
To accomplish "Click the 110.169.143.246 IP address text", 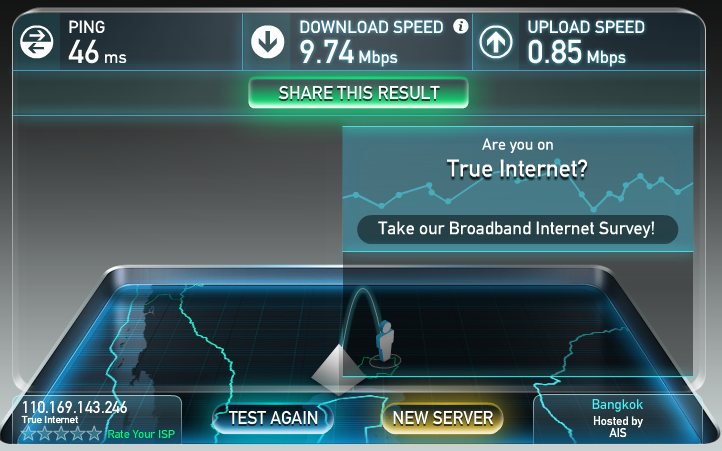I will (75, 407).
